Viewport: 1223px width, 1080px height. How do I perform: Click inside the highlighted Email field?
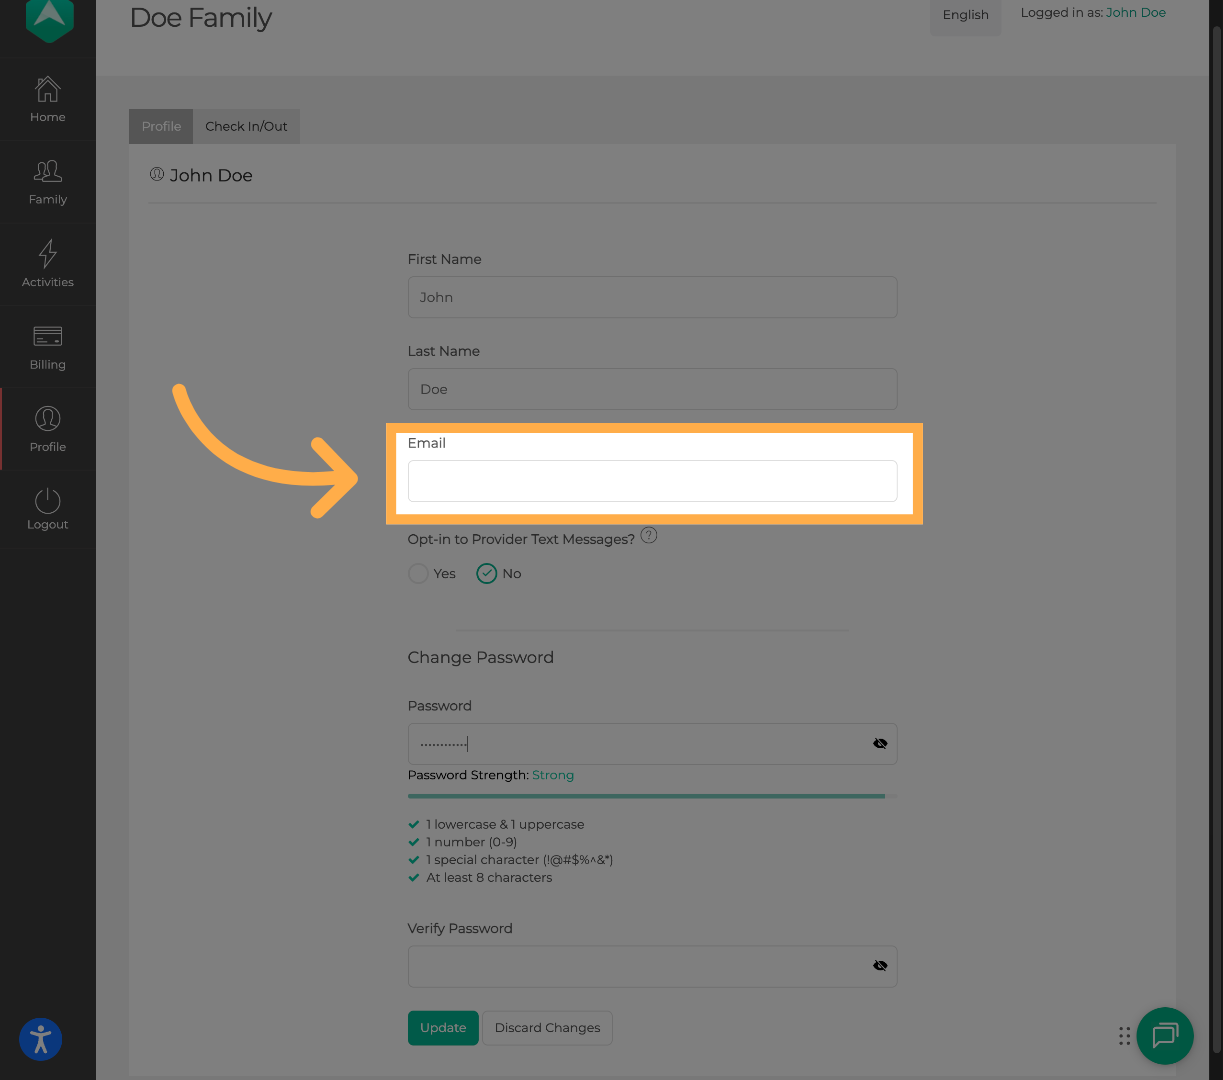pyautogui.click(x=652, y=480)
